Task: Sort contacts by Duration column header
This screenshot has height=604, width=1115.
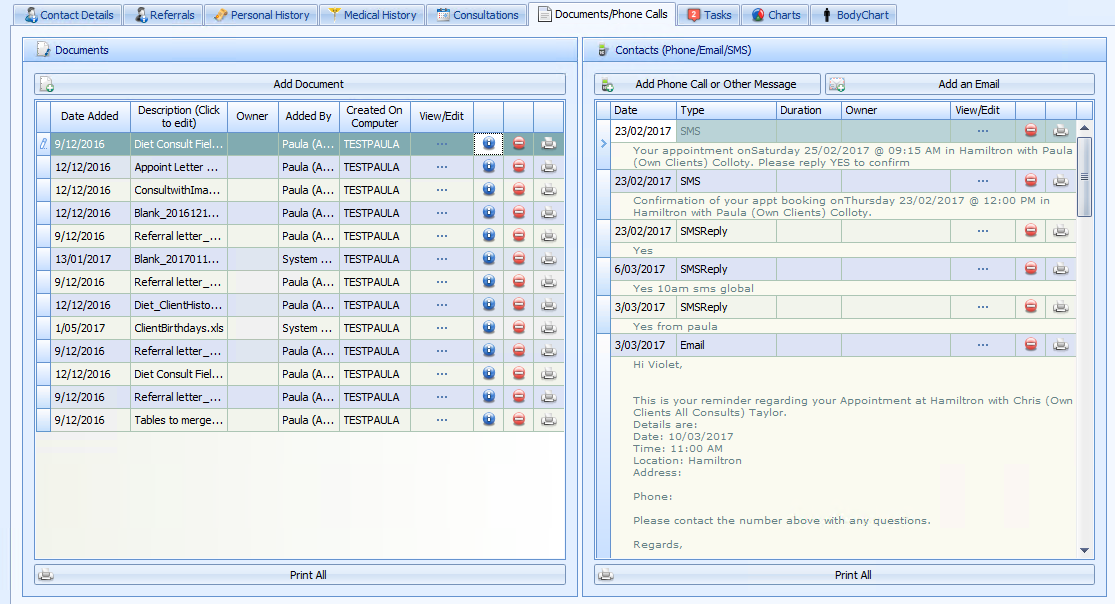Action: pyautogui.click(x=808, y=110)
